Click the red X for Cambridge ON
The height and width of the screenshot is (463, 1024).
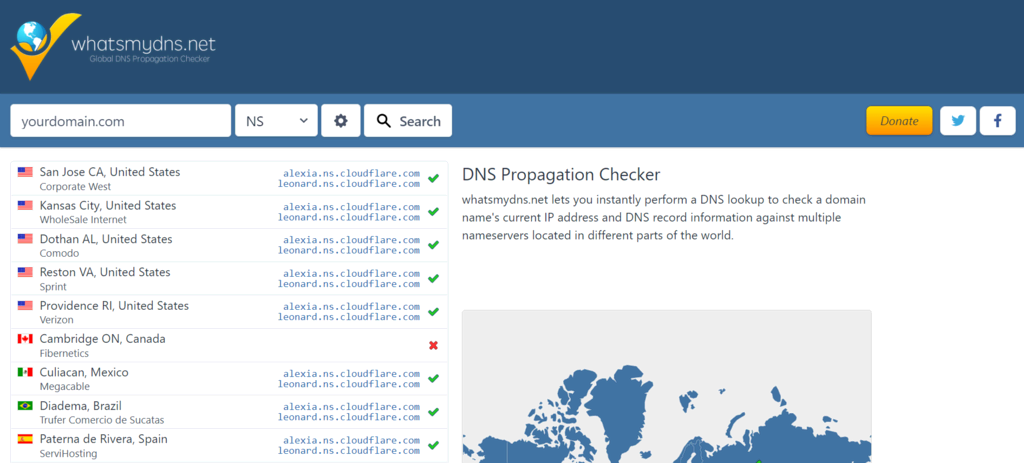click(x=433, y=345)
